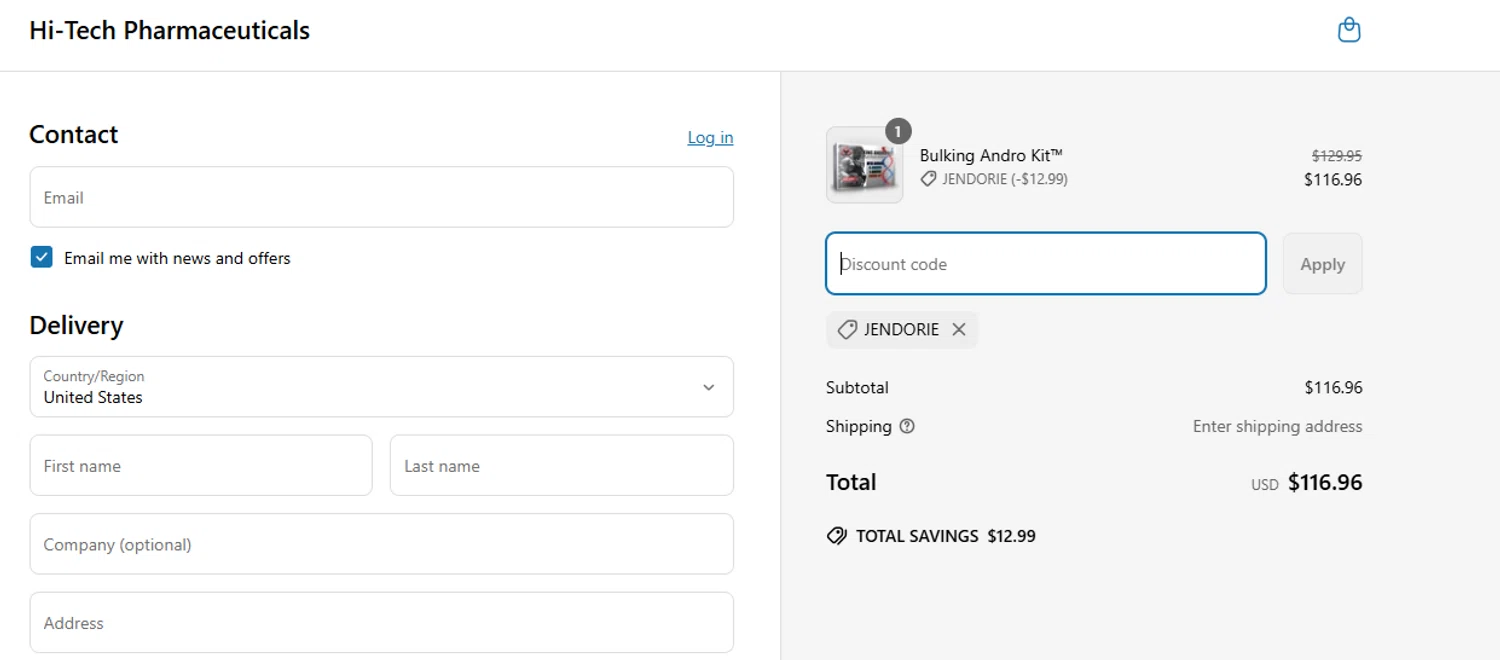The image size is (1500, 660).
Task: Click the Last name field
Action: coord(561,465)
